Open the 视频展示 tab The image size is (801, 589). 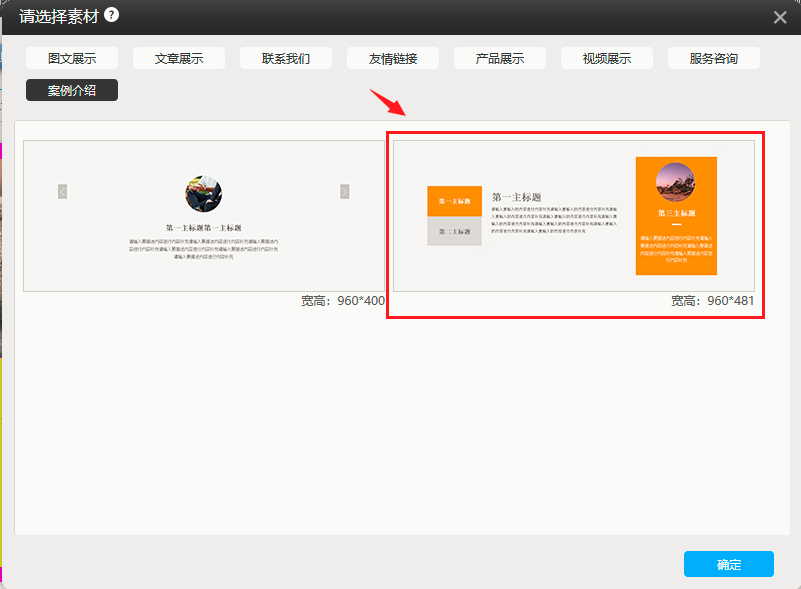click(607, 58)
